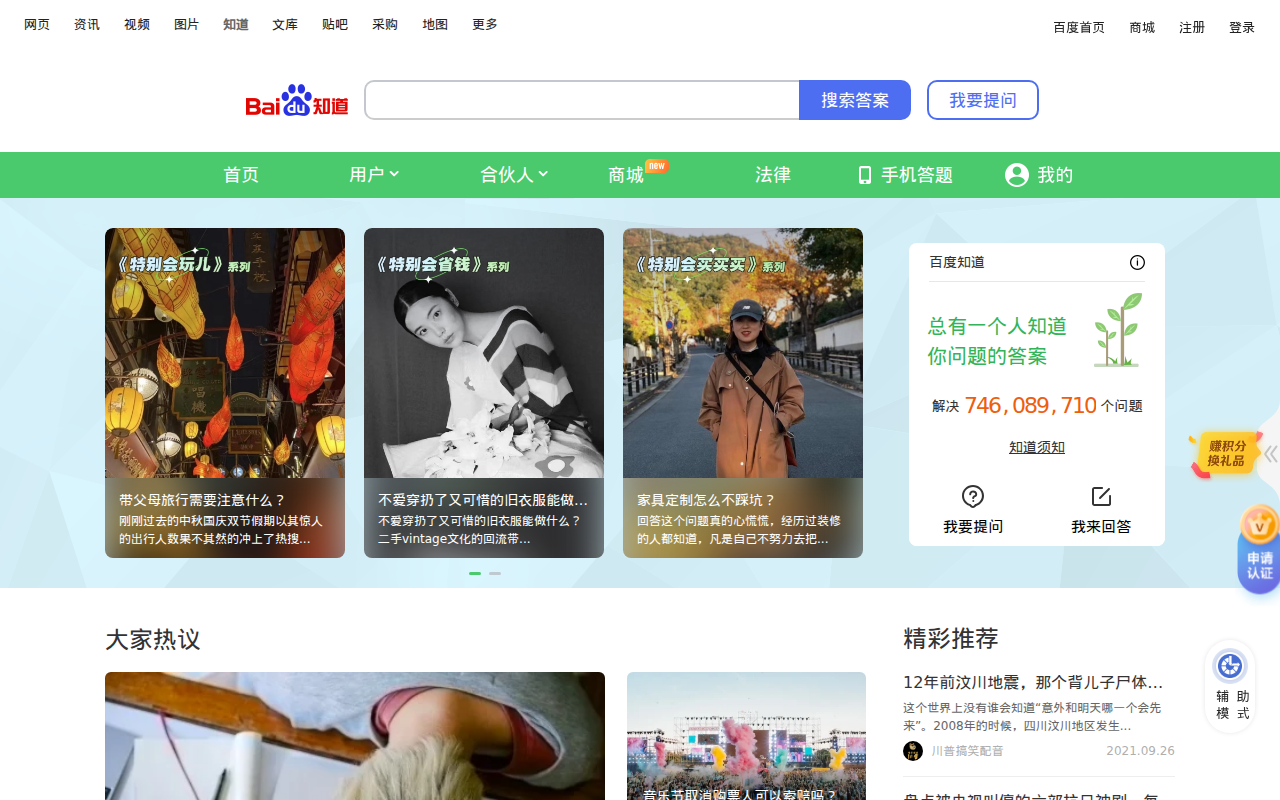Open the 用户 dropdown menu

coord(374,174)
